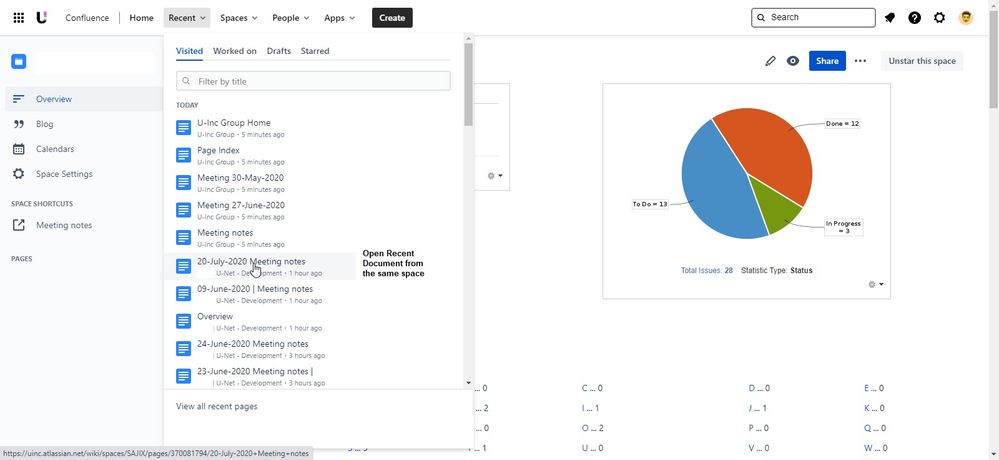Click the blue space icon in sidebar
999x460 pixels.
click(18, 62)
